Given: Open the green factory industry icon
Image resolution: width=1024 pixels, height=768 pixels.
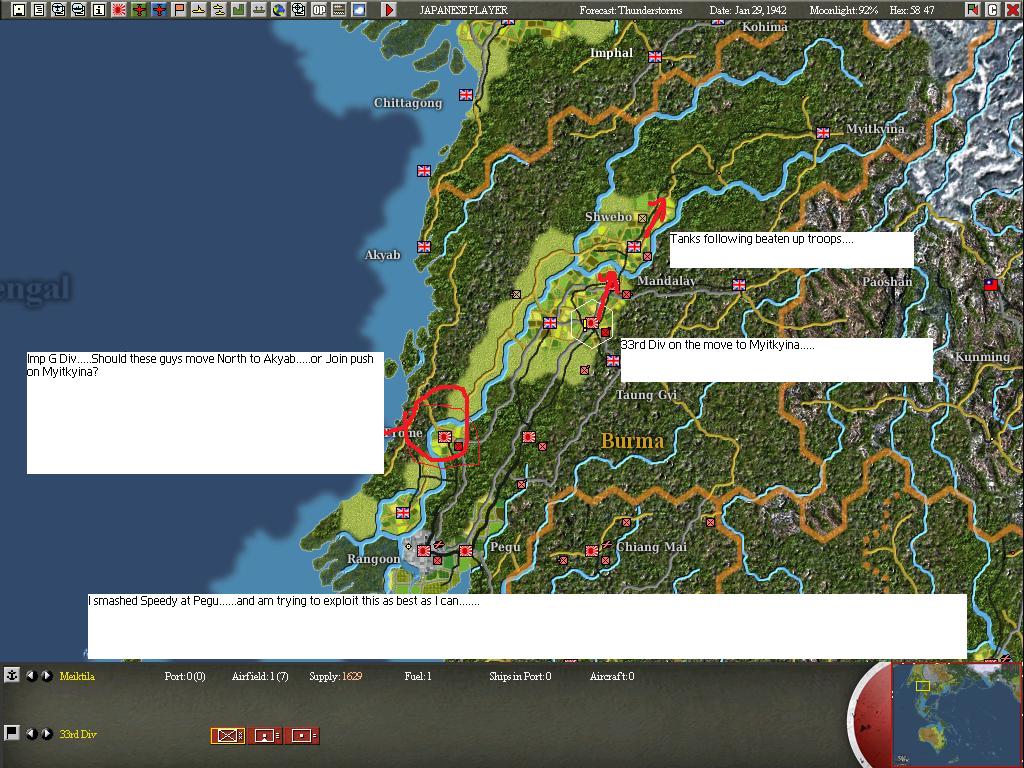Looking at the screenshot, I should click(238, 10).
